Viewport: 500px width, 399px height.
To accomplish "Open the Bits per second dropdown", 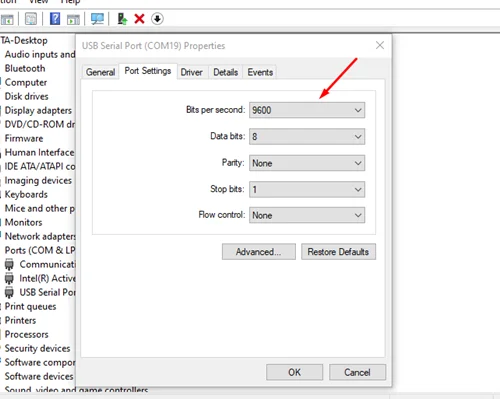I will click(x=307, y=110).
